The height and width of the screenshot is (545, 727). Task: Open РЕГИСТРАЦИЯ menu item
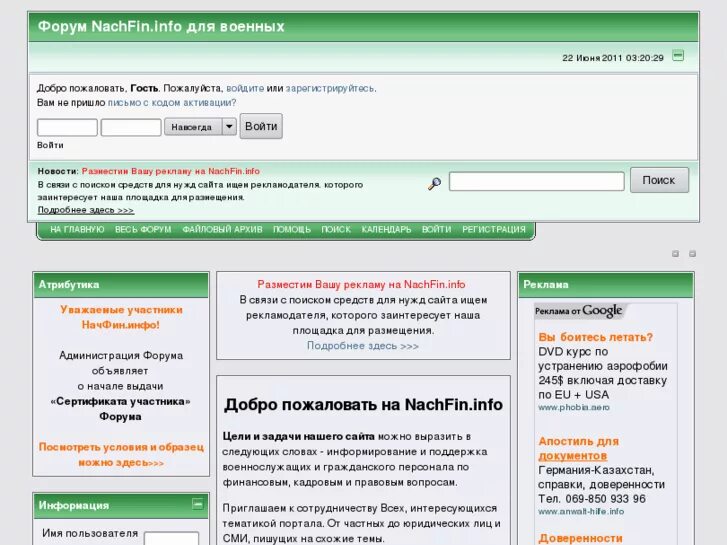[494, 229]
